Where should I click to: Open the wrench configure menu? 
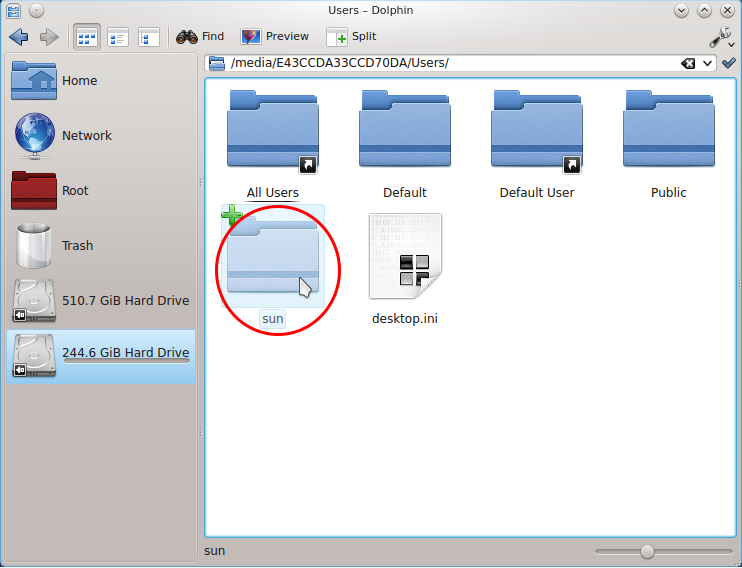coord(722,37)
